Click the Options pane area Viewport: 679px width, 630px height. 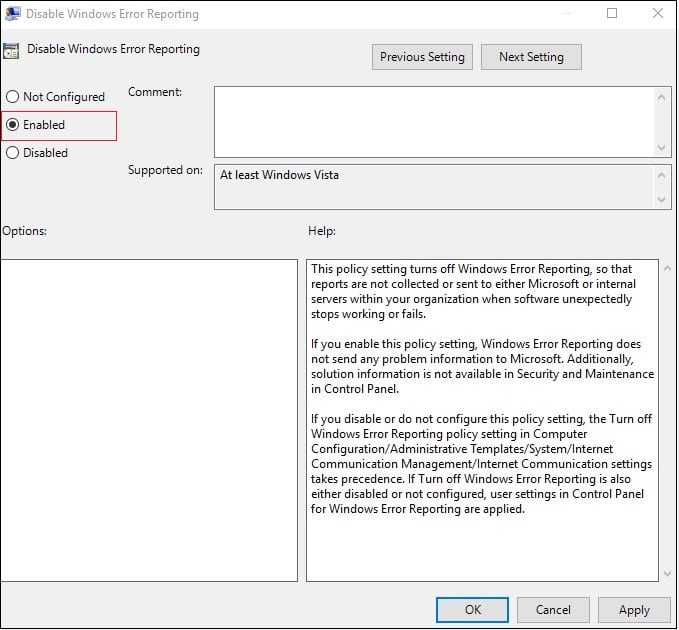149,420
